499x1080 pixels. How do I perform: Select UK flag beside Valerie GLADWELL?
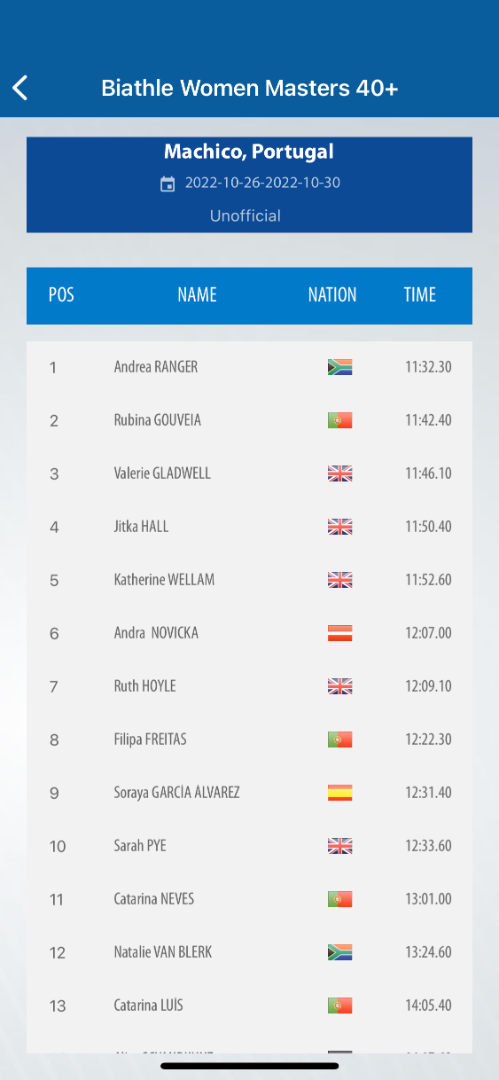coord(340,473)
